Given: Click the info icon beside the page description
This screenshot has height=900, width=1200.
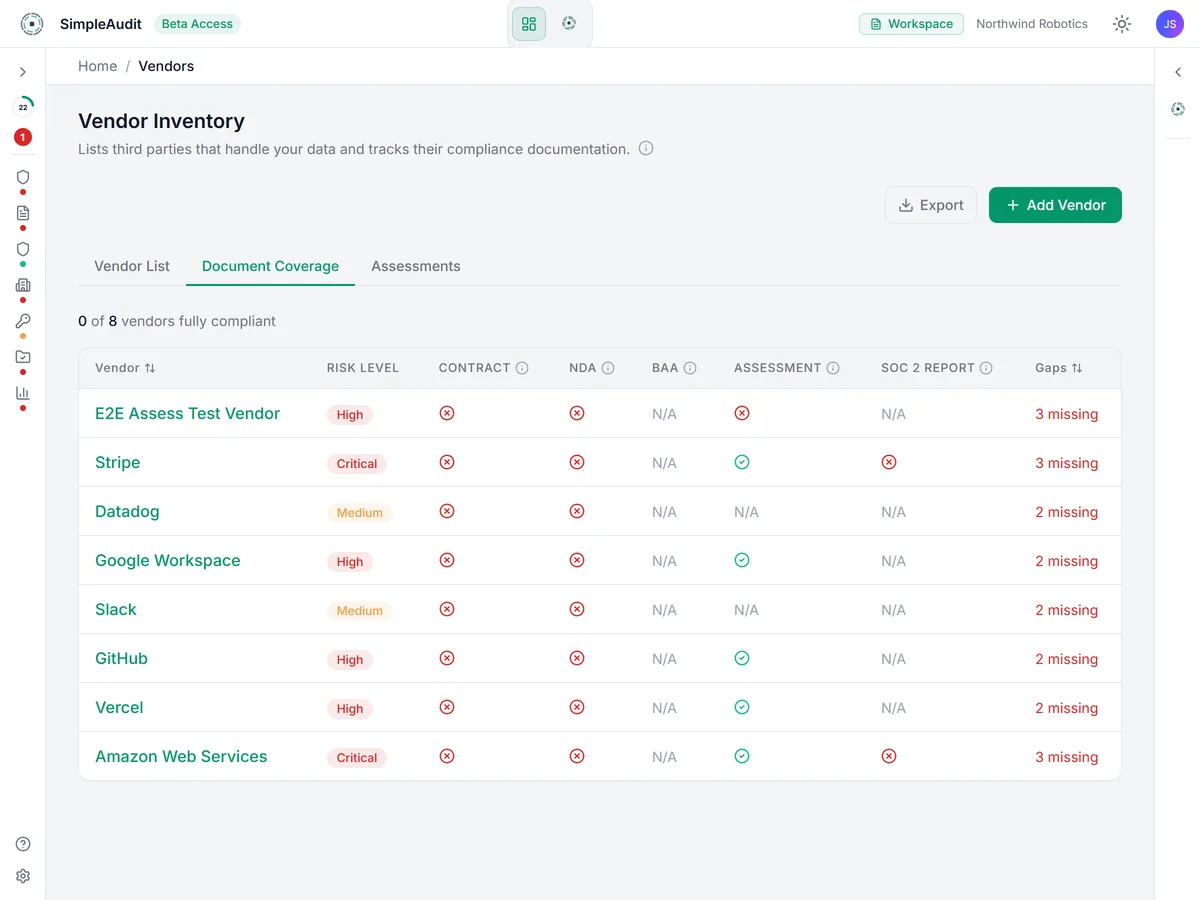Looking at the screenshot, I should pyautogui.click(x=646, y=149).
